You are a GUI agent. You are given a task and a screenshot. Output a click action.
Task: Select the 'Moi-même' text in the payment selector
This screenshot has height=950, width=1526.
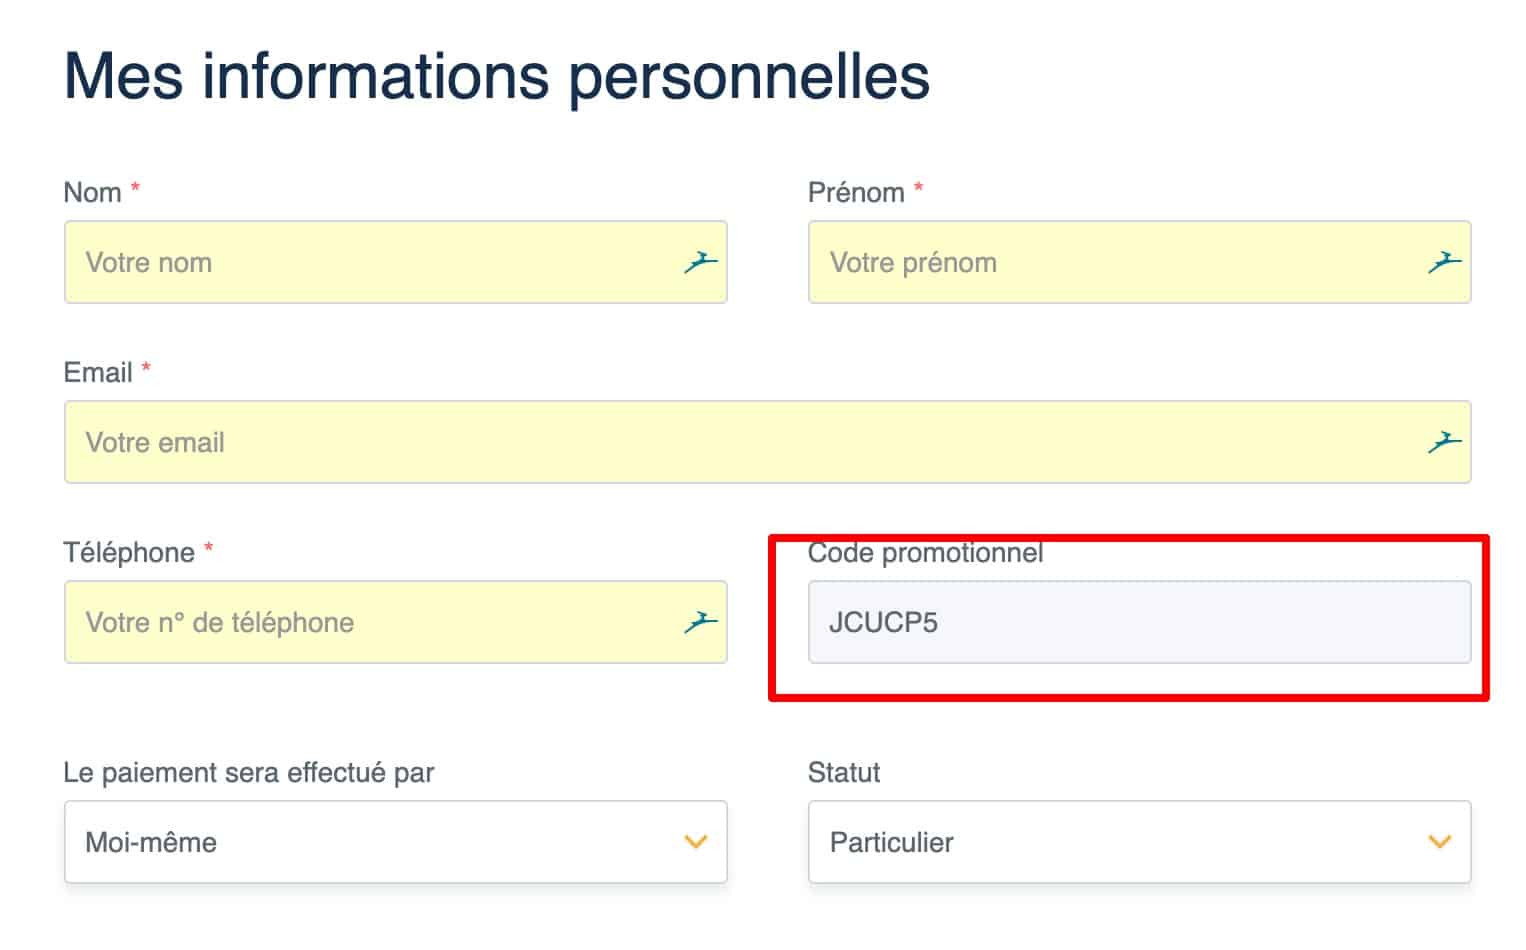point(151,842)
